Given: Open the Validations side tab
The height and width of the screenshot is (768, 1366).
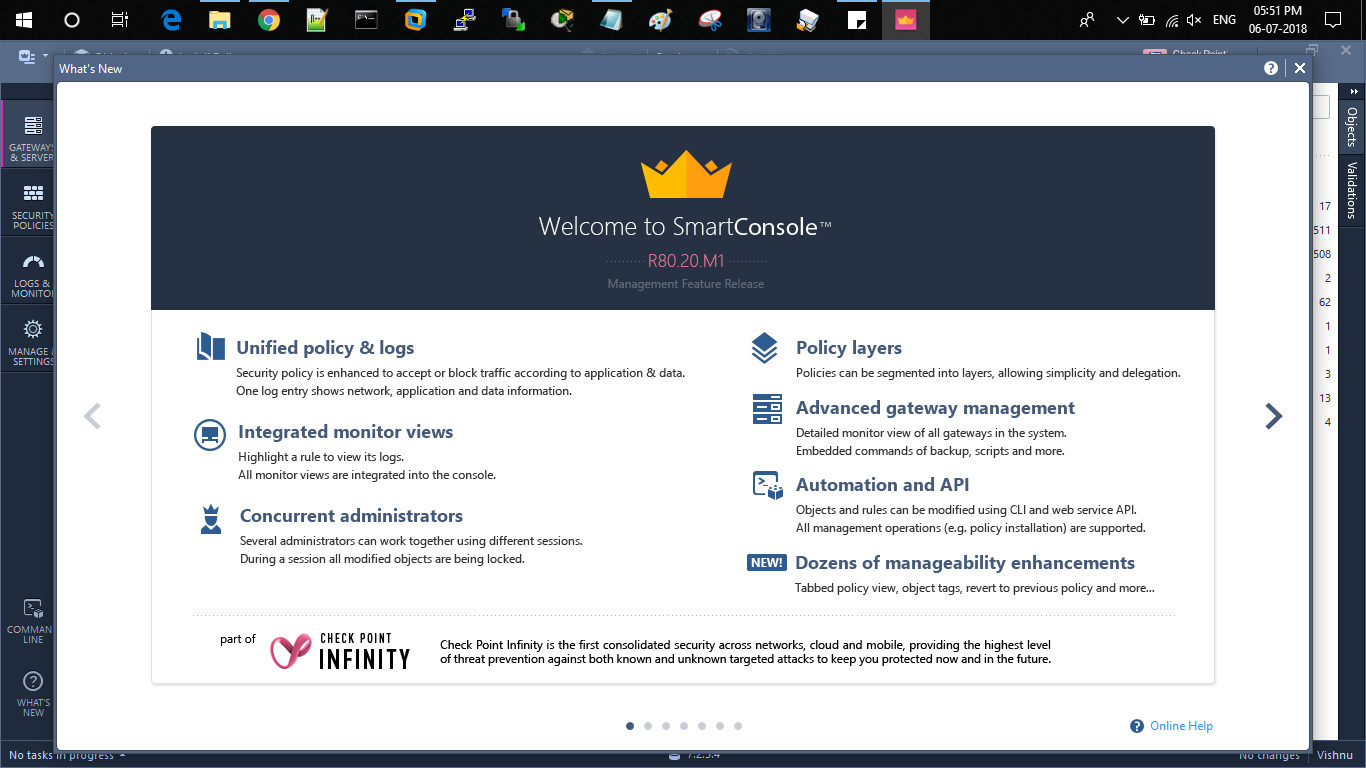Looking at the screenshot, I should pos(1352,190).
